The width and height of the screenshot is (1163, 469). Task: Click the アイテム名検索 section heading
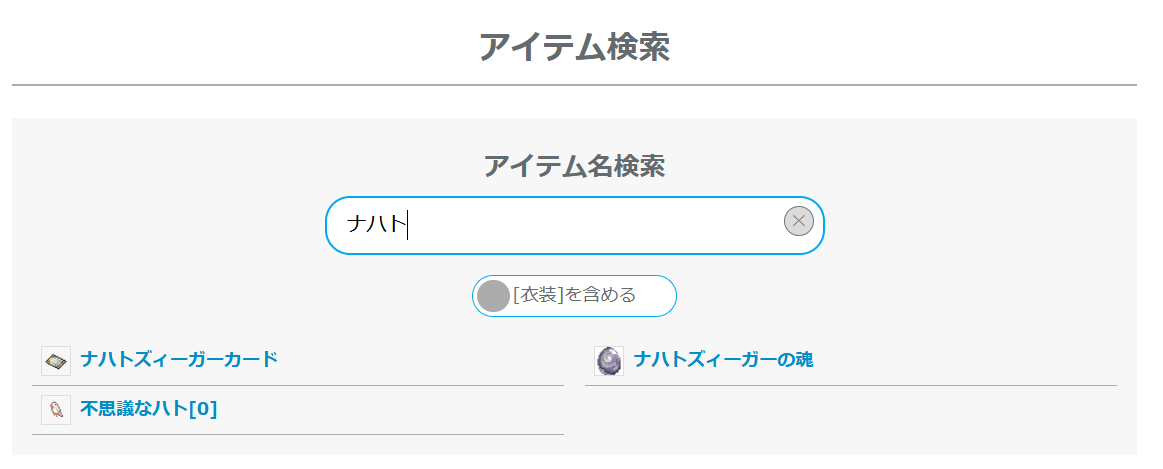(574, 166)
